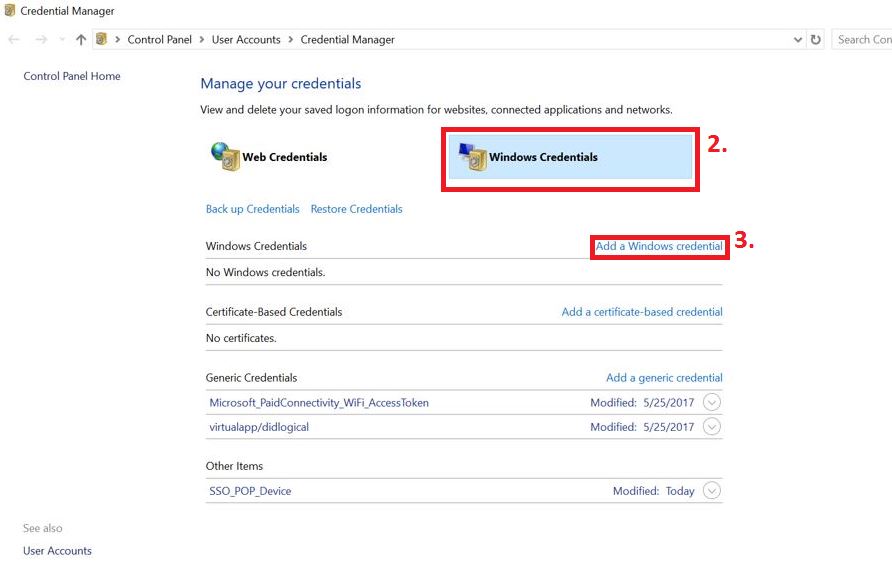Click 'Modified: 5/25/2017' on virtualapp/didlogical row
Image resolution: width=892 pixels, height=574 pixels.
click(642, 427)
